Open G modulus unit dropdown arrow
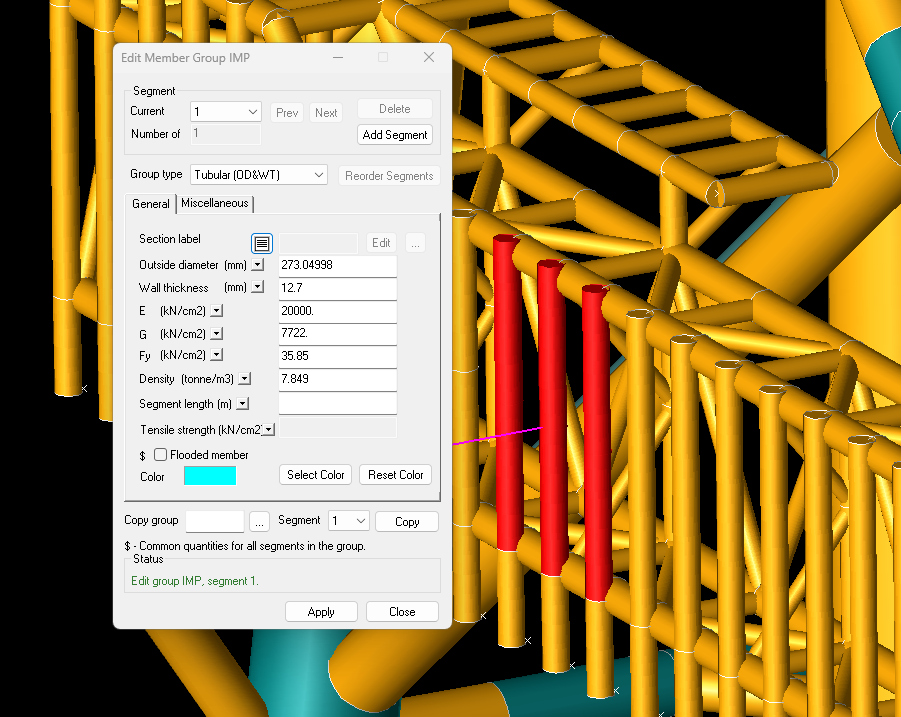The height and width of the screenshot is (717, 901). click(x=217, y=333)
